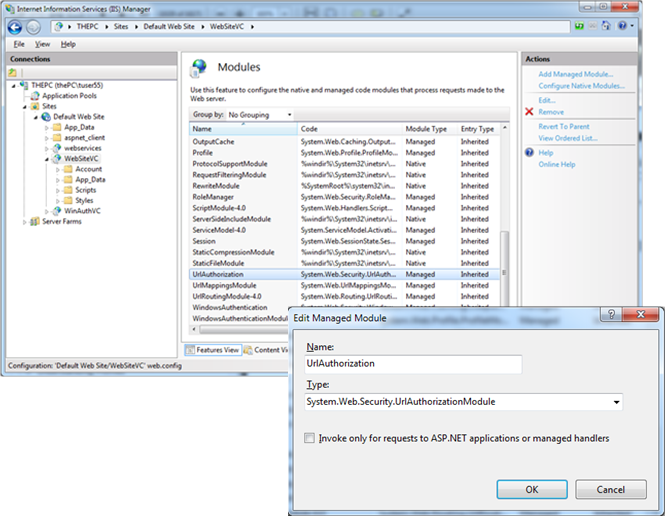Open the Help menu

pyautogui.click(x=68, y=44)
